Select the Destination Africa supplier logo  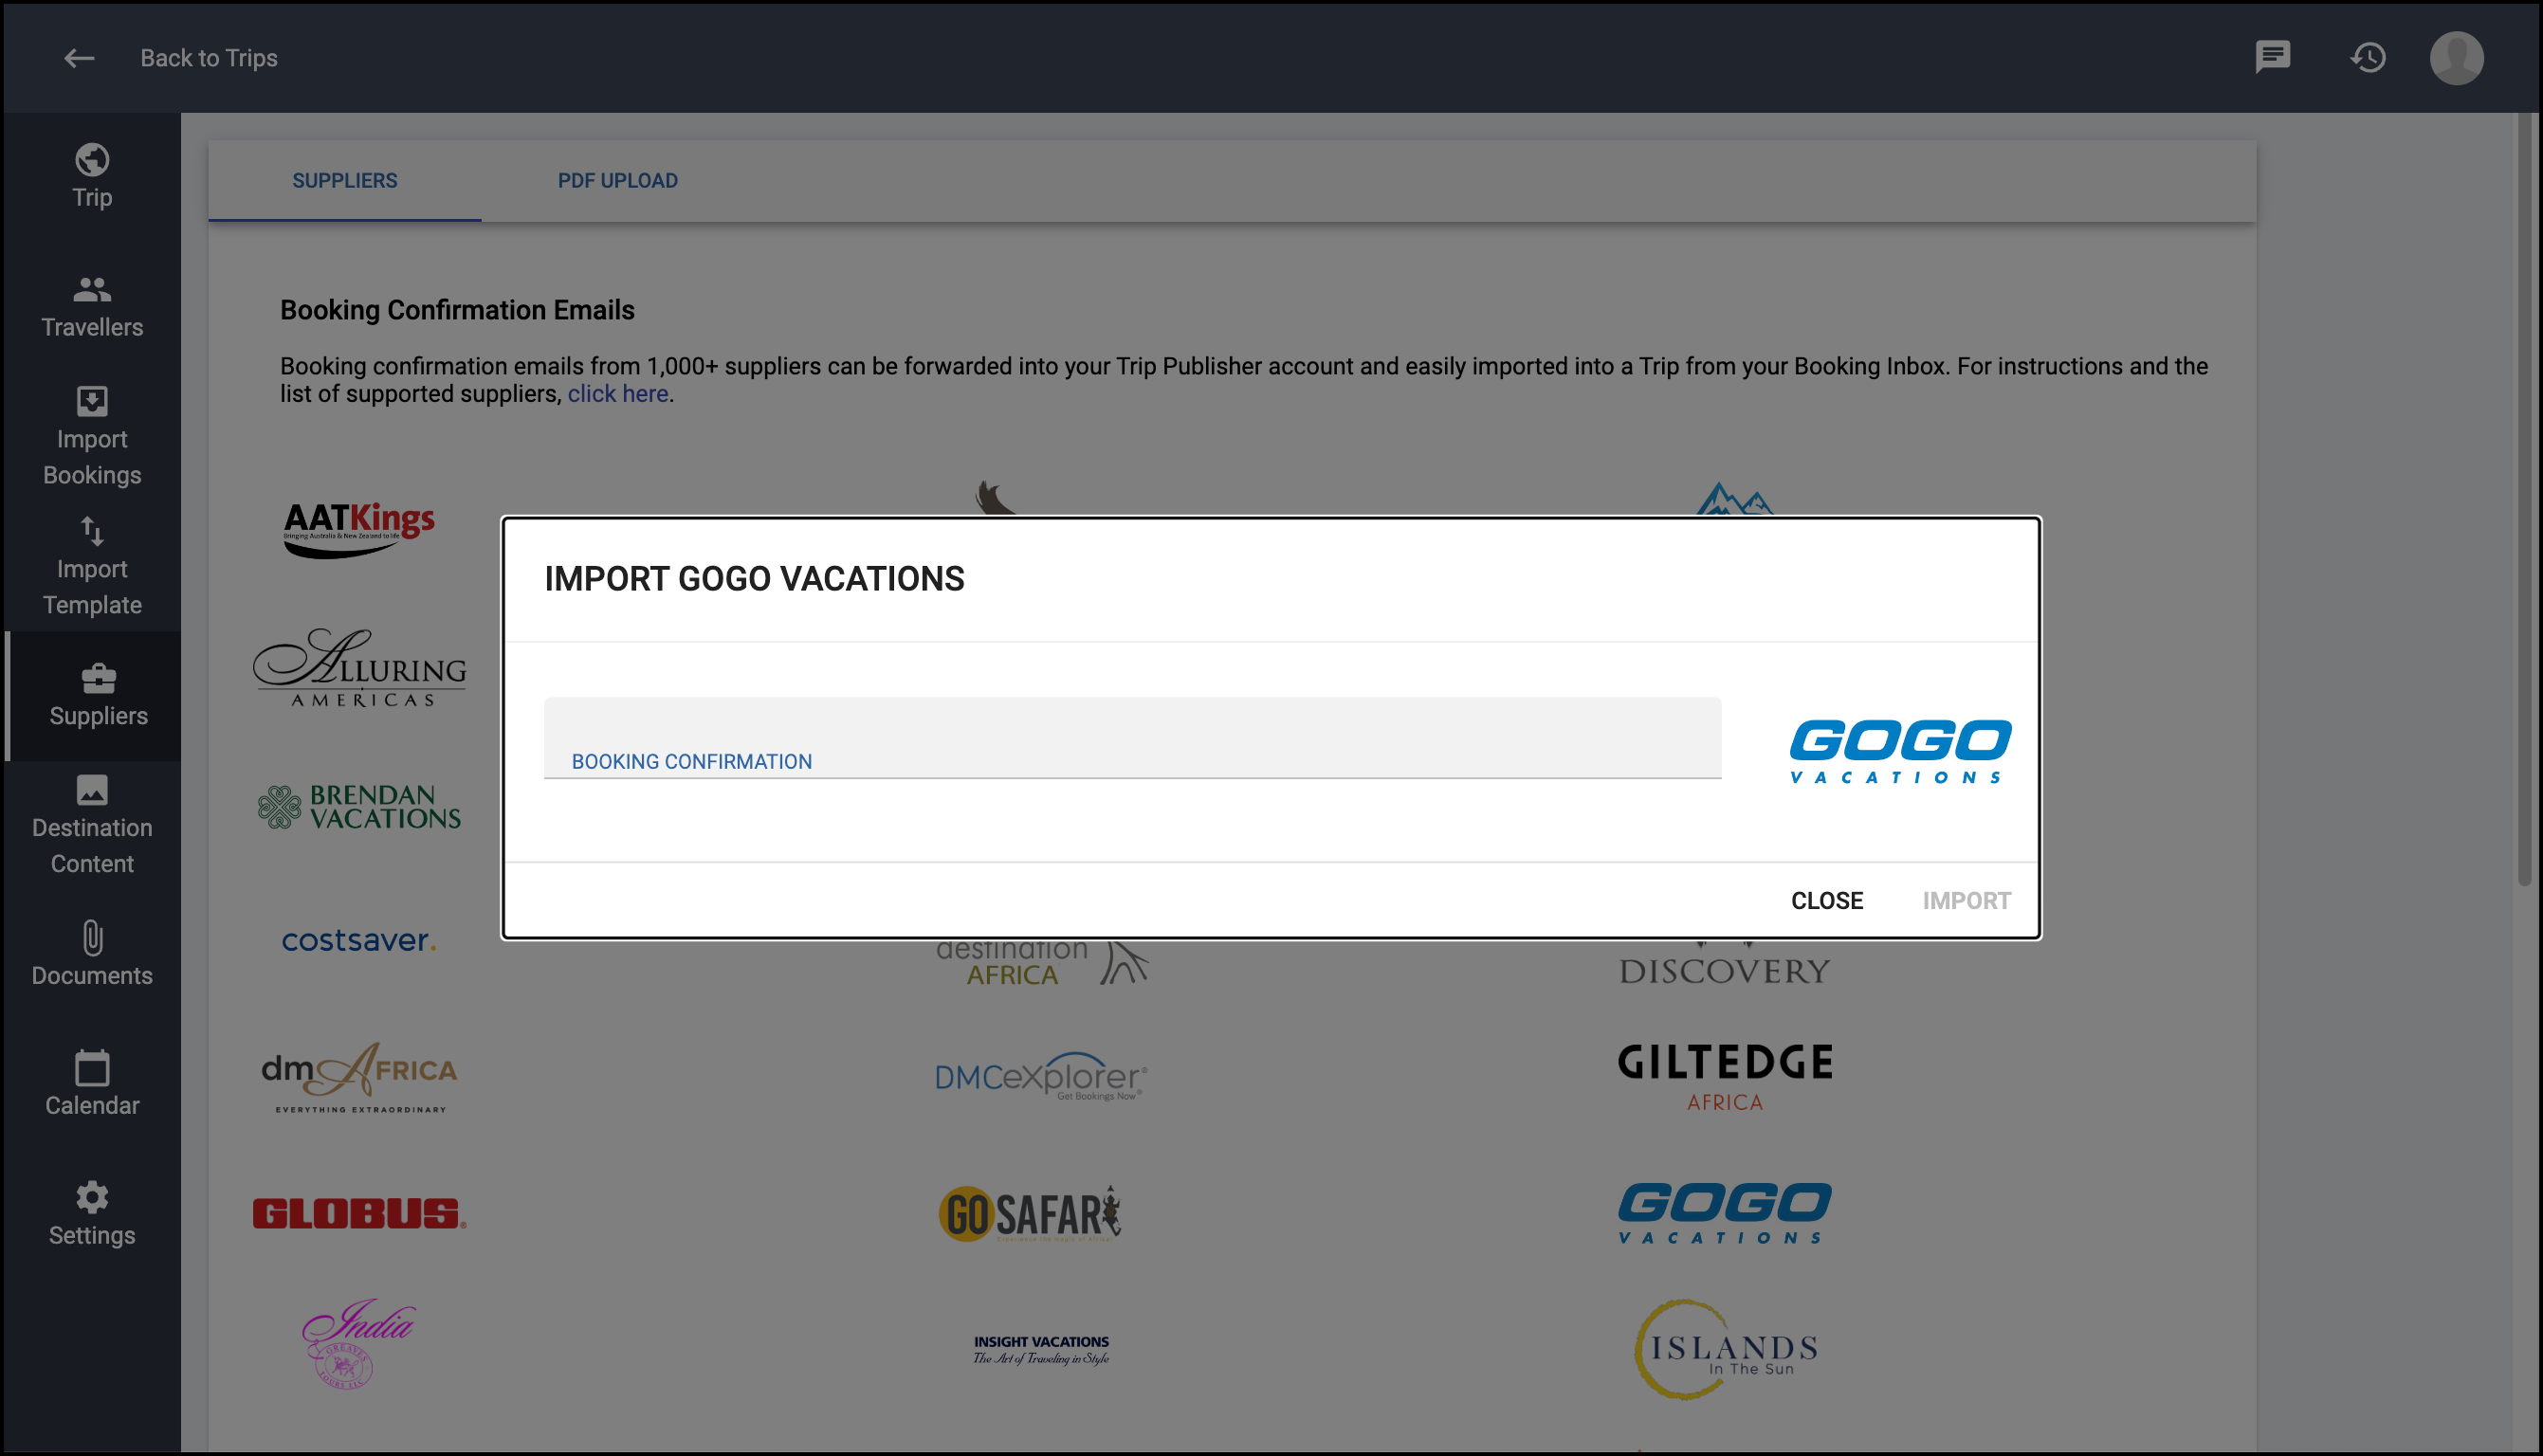tap(1041, 963)
